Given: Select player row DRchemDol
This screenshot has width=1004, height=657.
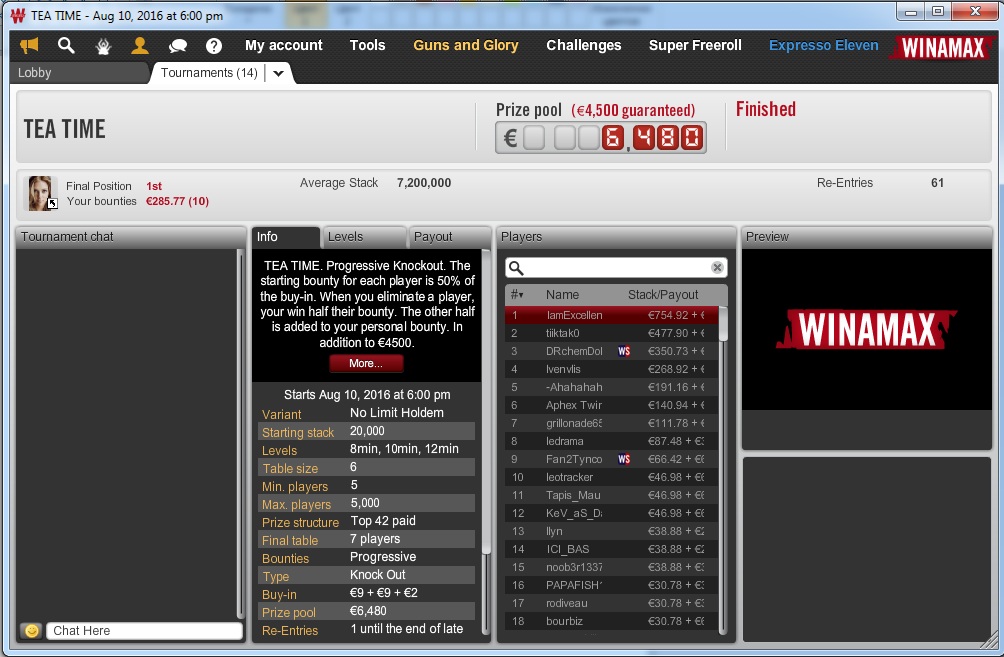Looking at the screenshot, I should pos(611,351).
